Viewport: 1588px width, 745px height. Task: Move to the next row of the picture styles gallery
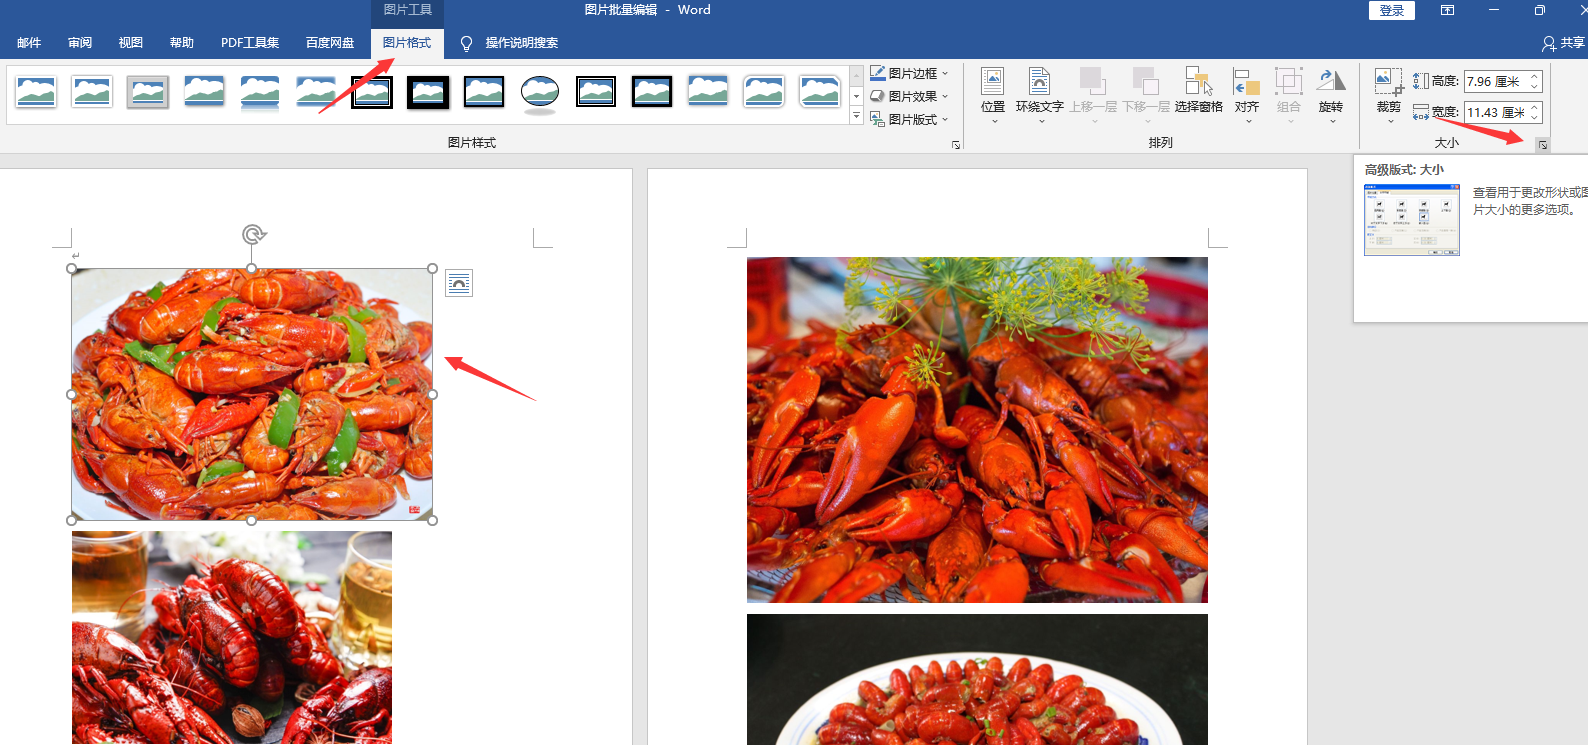(856, 97)
